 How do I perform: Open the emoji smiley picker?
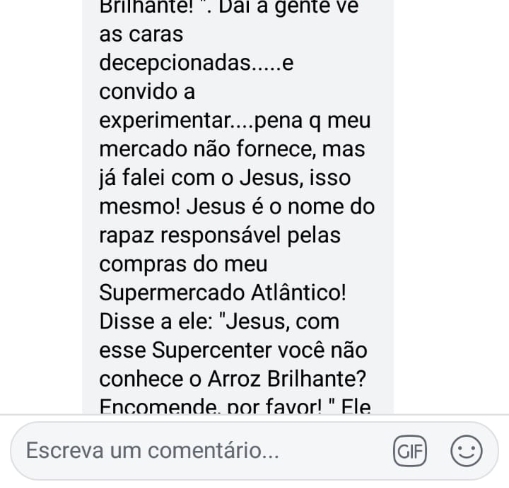pyautogui.click(x=466, y=451)
